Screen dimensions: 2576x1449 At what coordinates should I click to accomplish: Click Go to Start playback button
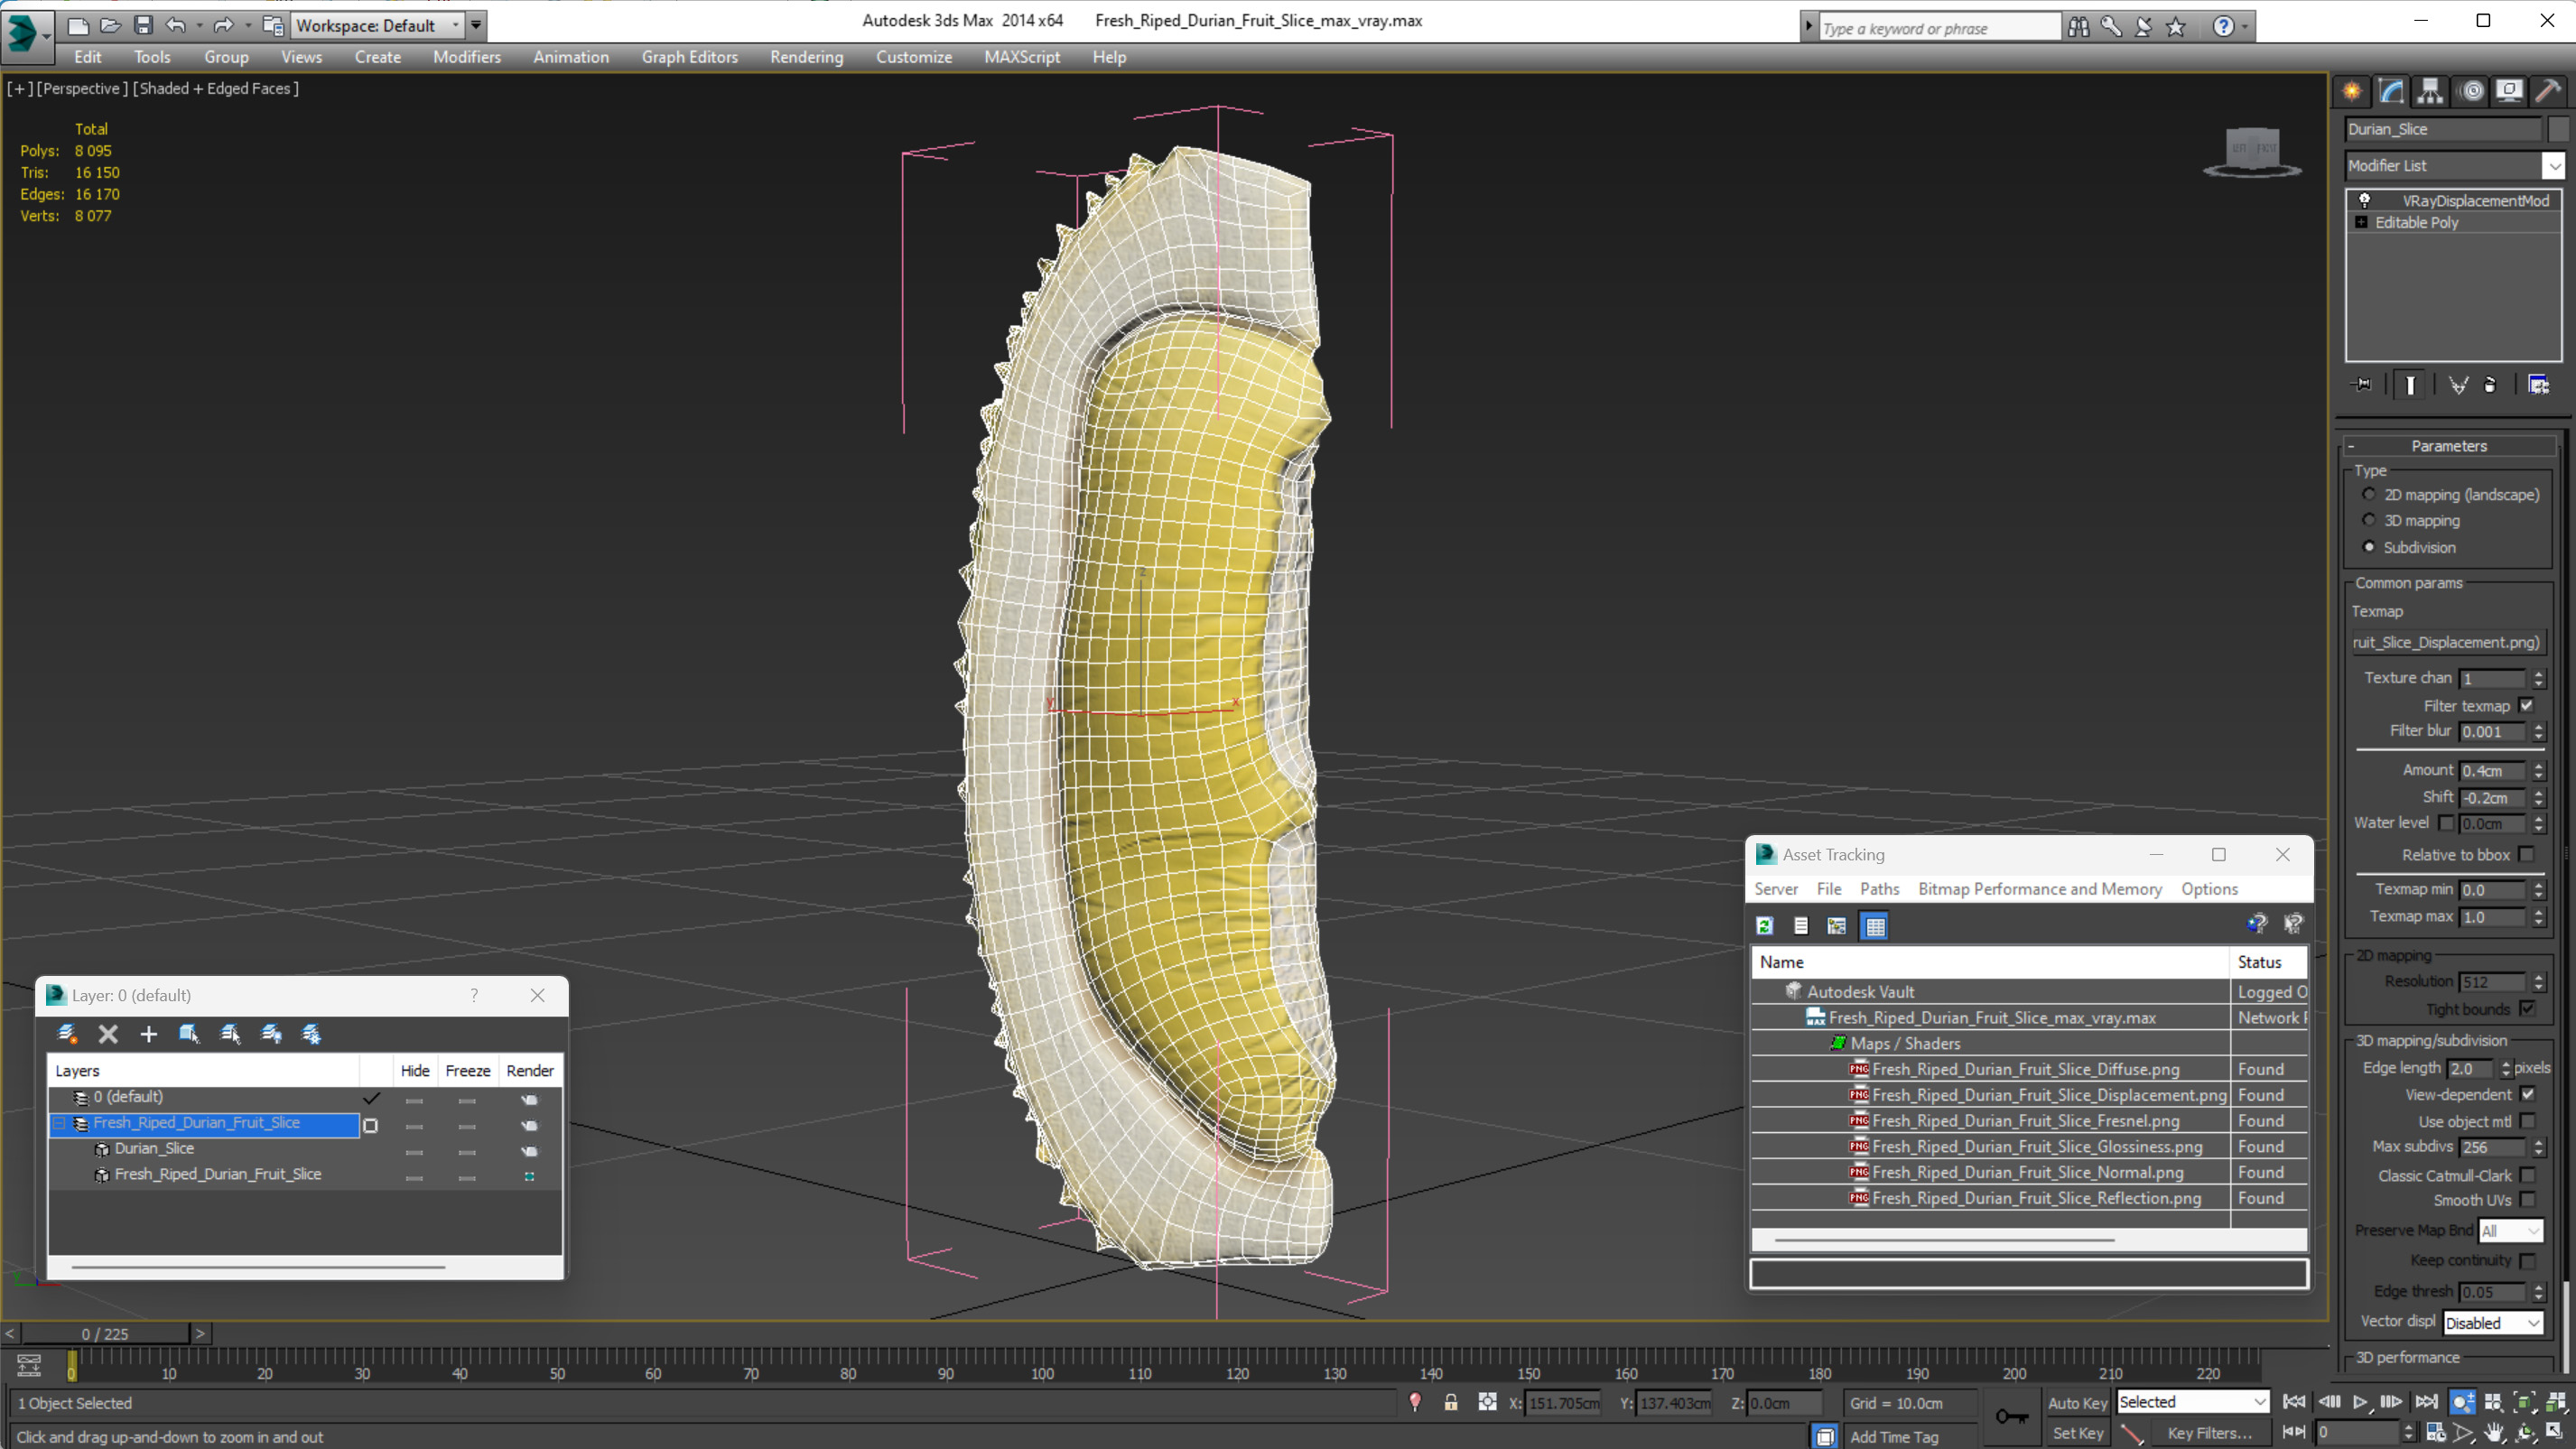tap(2294, 1402)
